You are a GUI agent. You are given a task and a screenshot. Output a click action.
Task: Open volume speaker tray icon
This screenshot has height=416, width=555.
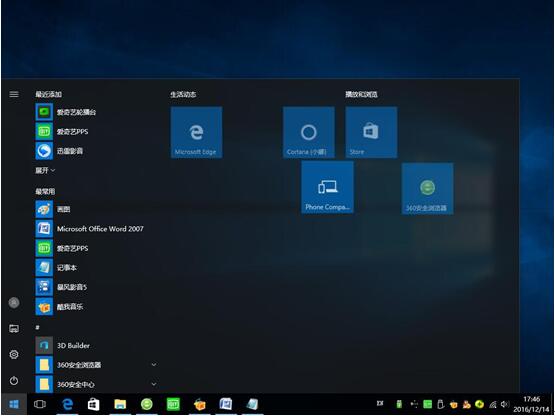click(x=505, y=404)
